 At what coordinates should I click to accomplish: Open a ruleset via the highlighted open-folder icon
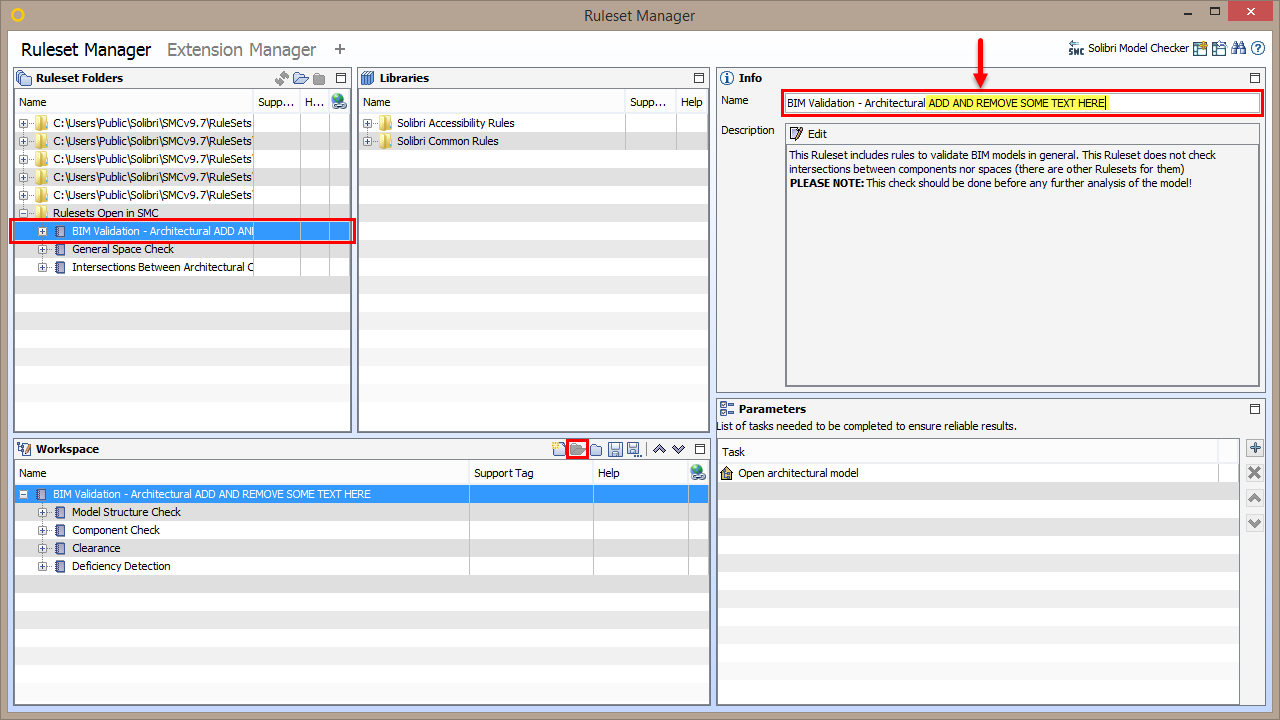[577, 449]
